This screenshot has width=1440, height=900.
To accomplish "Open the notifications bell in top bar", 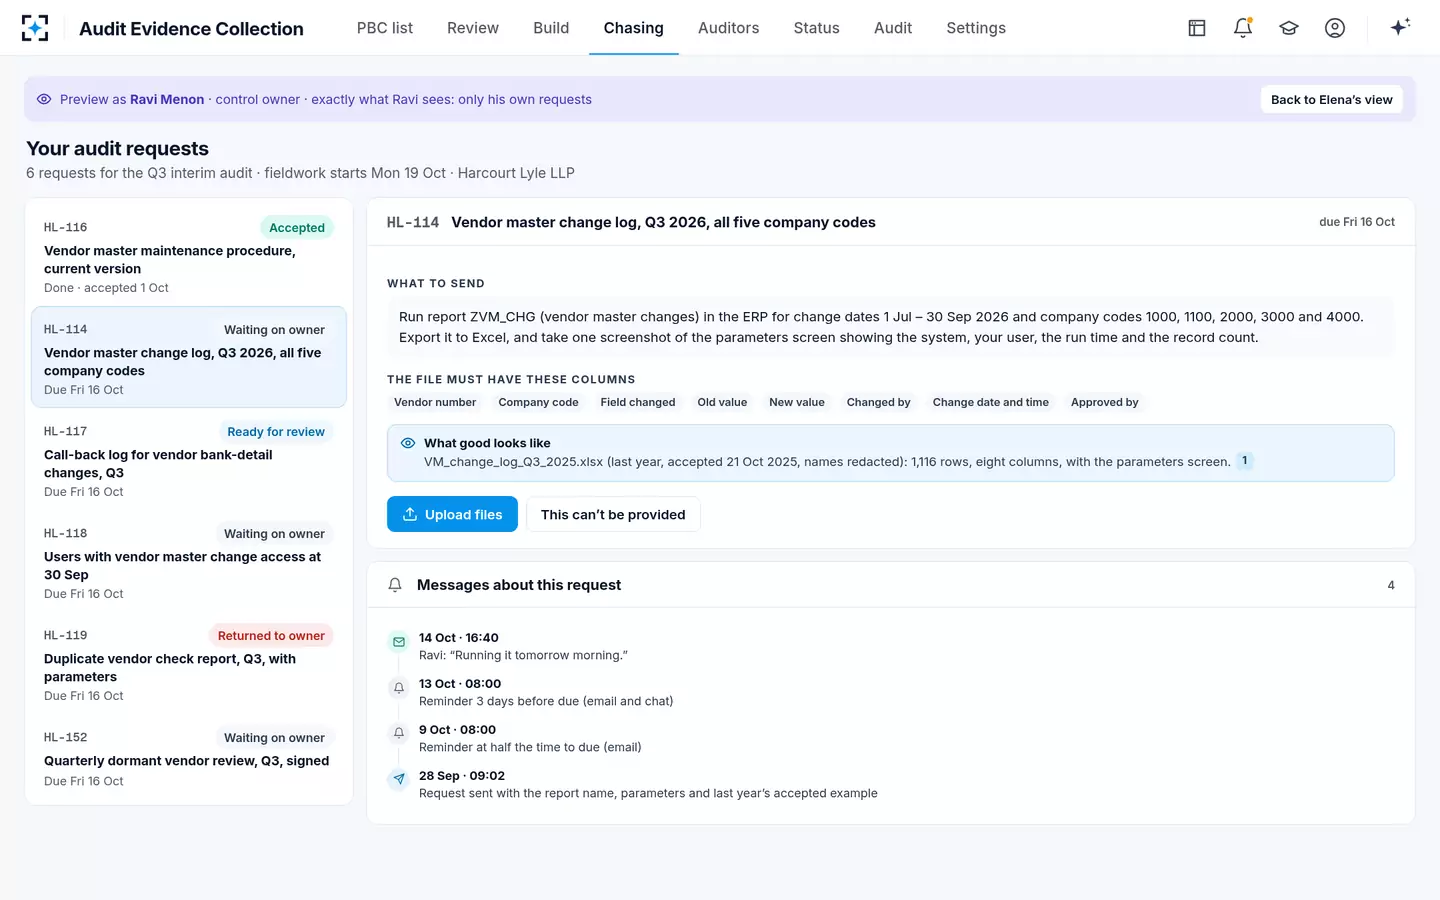I will (x=1243, y=28).
